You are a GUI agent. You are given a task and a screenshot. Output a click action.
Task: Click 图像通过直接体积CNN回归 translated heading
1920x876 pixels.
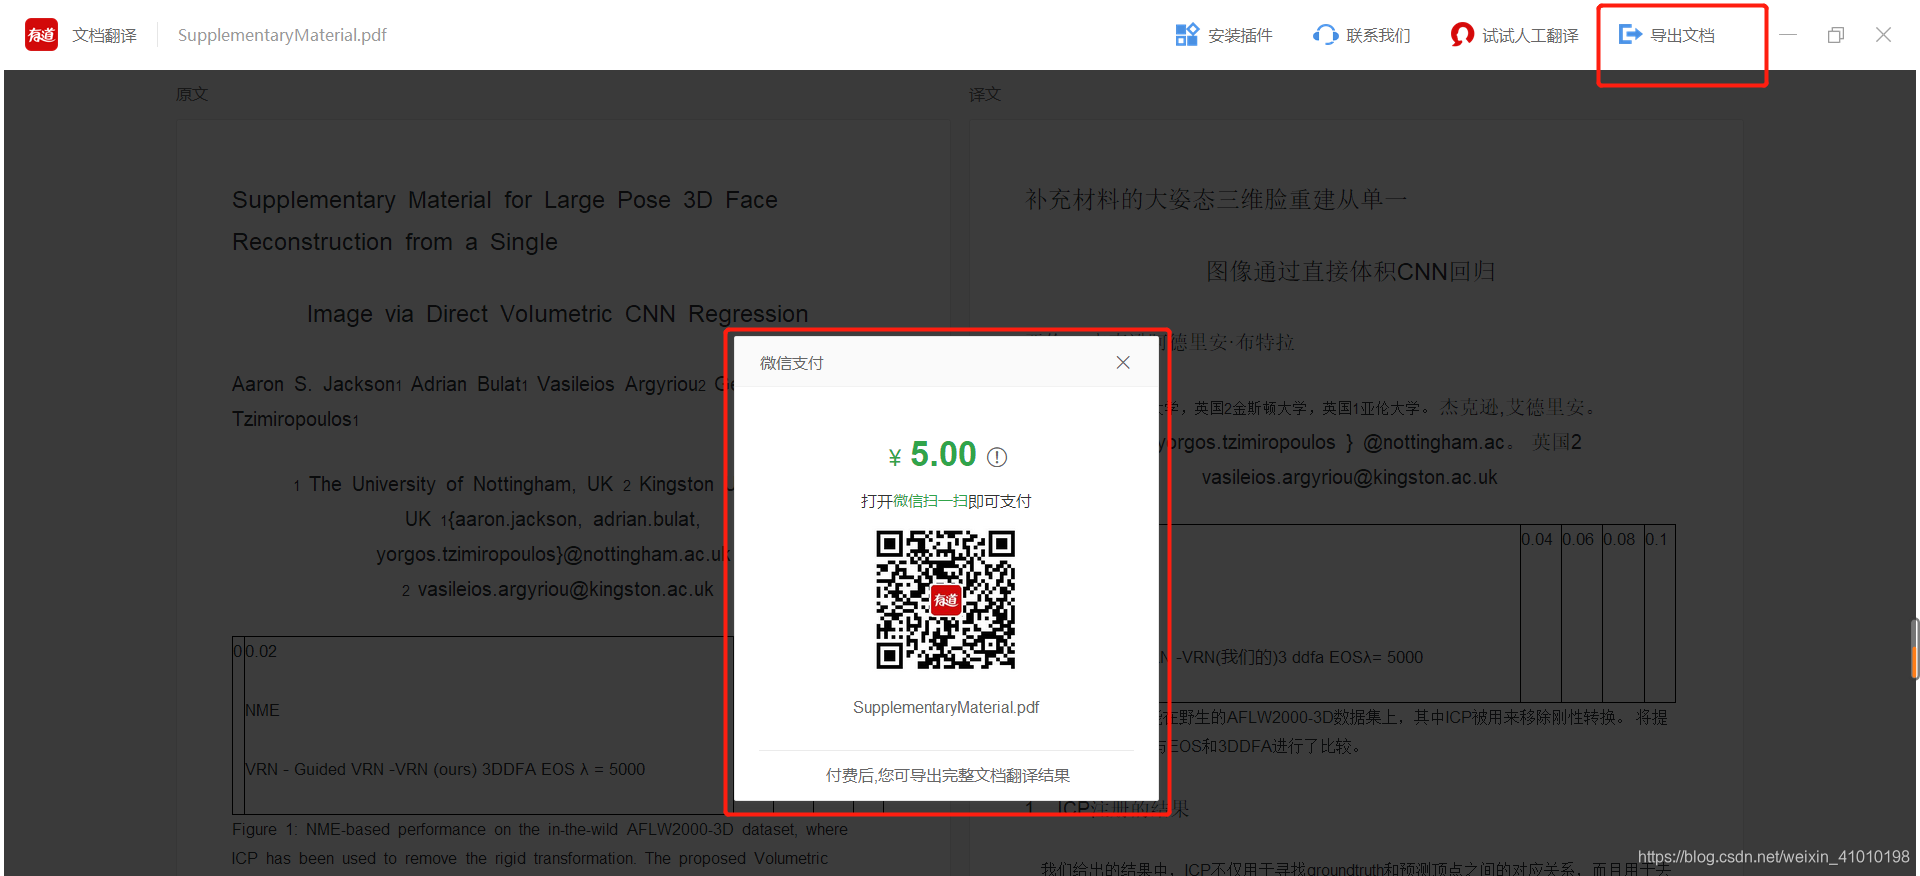click(1351, 272)
